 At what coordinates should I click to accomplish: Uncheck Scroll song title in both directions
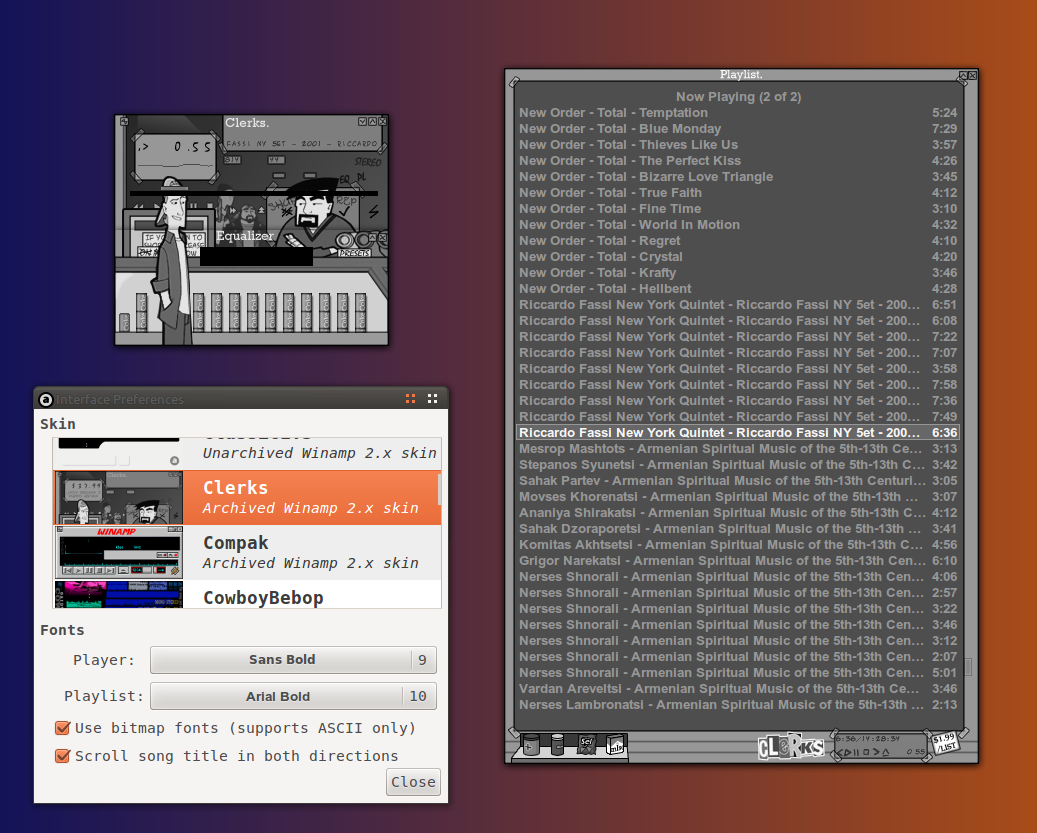62,756
